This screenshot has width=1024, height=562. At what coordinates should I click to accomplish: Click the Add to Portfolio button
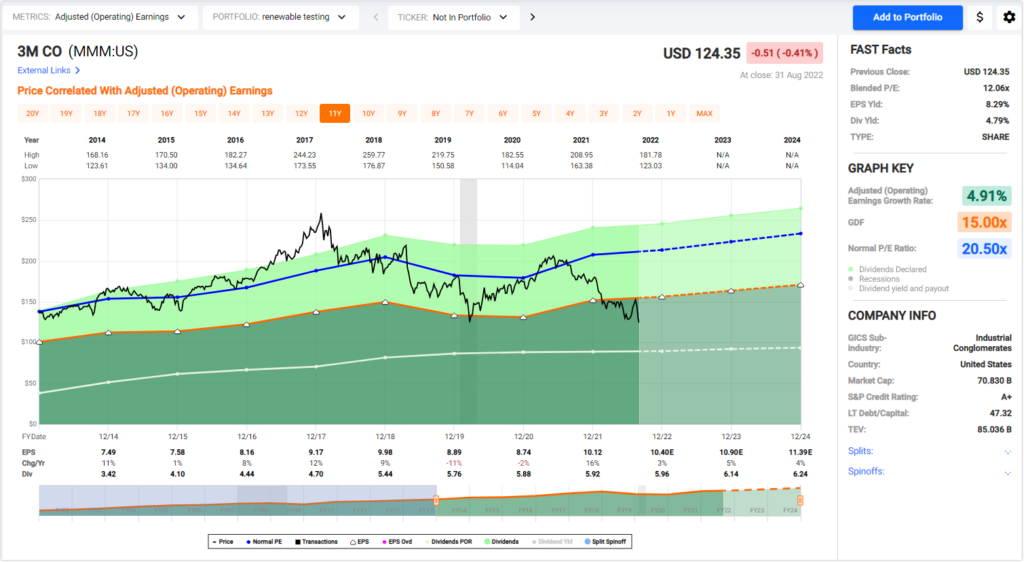(x=908, y=18)
